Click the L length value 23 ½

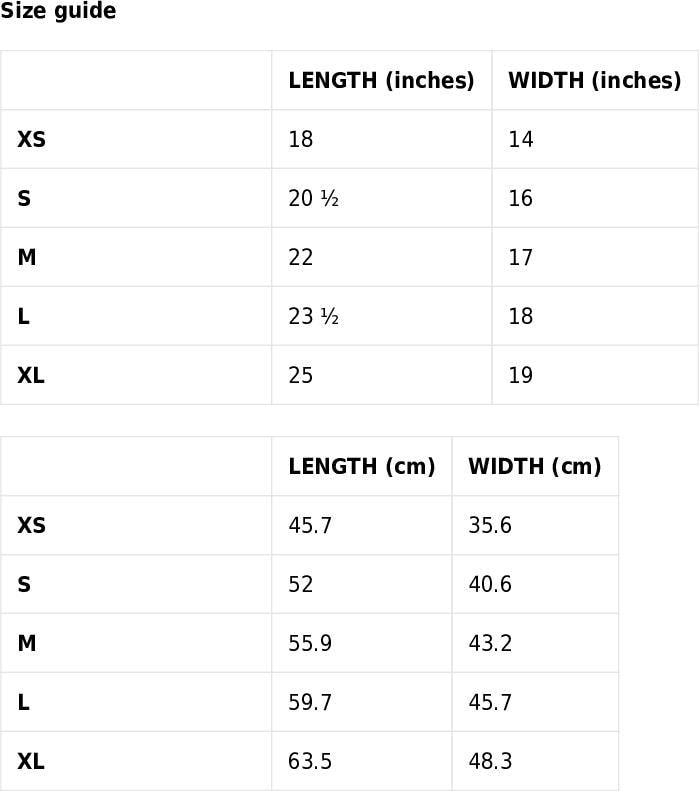tap(314, 317)
